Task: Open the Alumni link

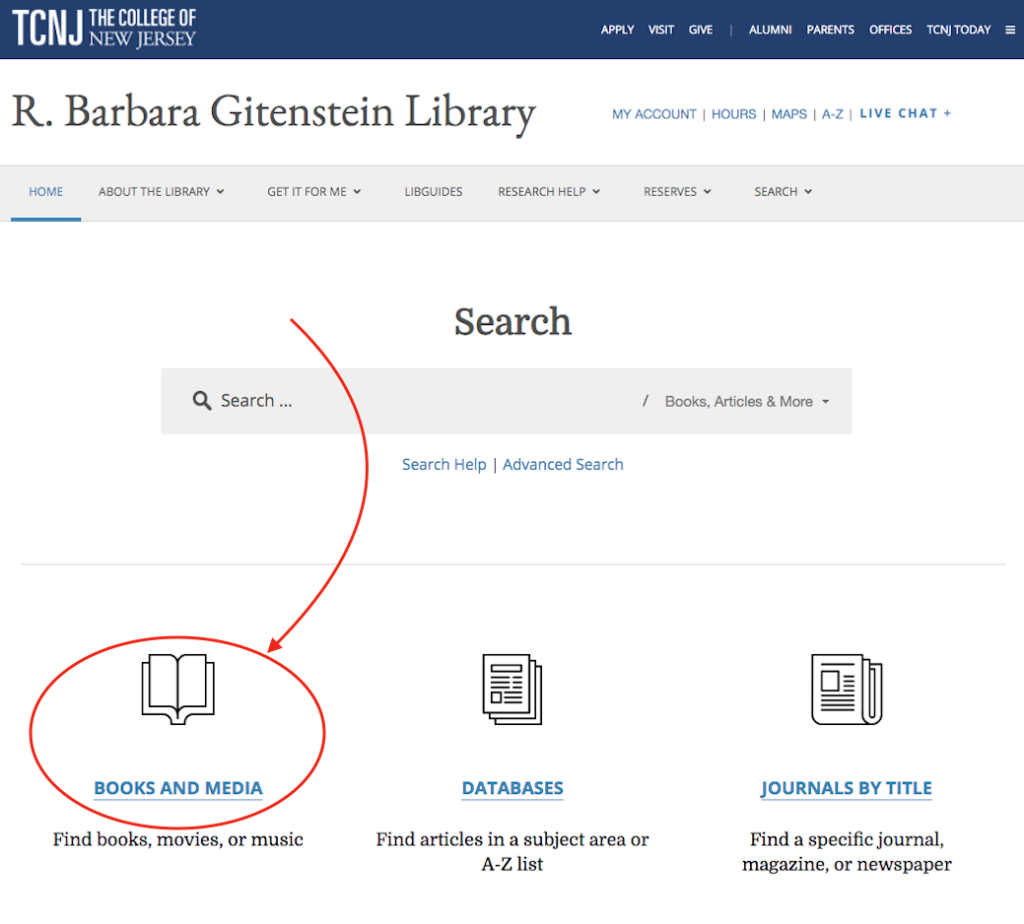Action: (x=770, y=30)
